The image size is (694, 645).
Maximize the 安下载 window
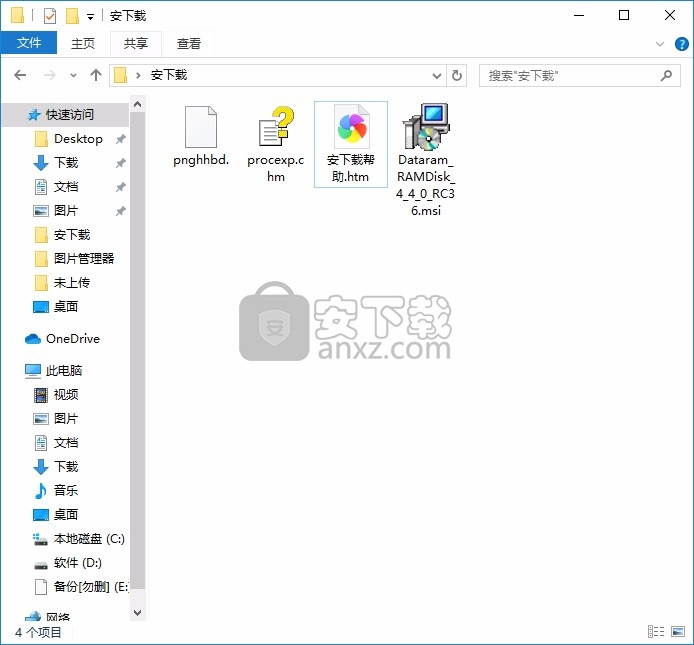point(624,15)
